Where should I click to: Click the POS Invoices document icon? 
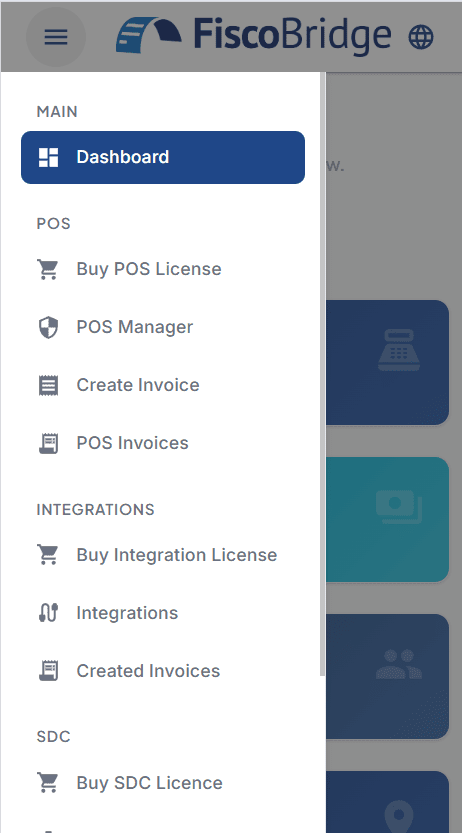[x=48, y=443]
